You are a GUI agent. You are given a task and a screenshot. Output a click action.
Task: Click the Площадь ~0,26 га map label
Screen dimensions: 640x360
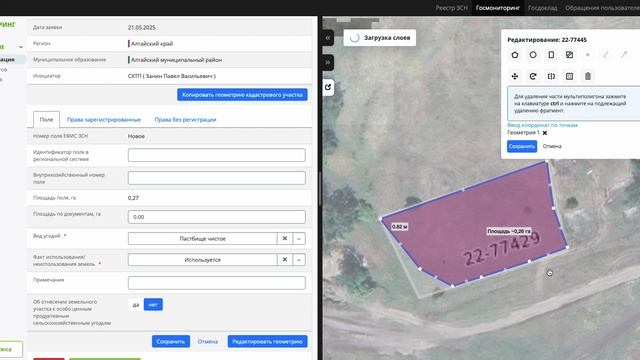pos(509,231)
